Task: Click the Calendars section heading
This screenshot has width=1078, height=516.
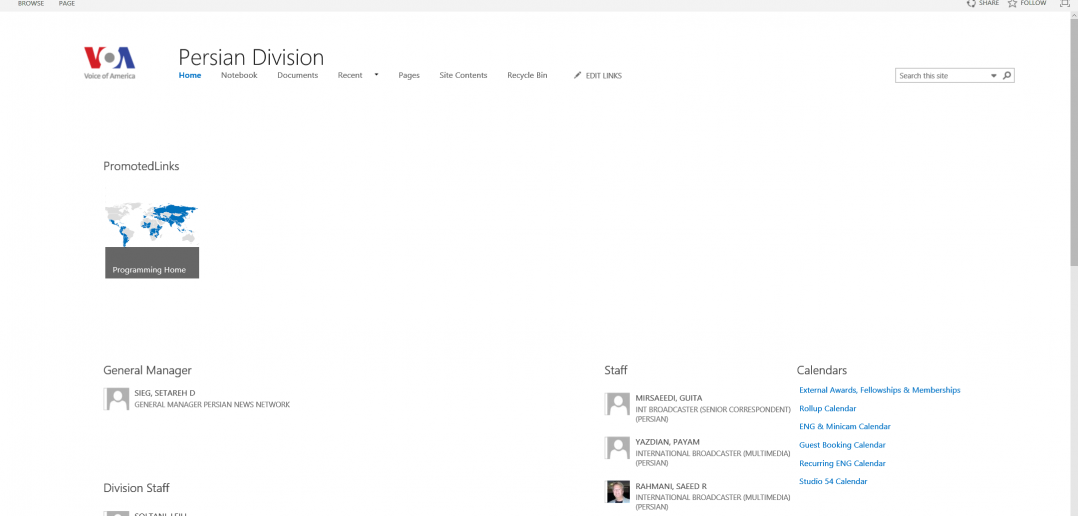Action: coord(822,370)
